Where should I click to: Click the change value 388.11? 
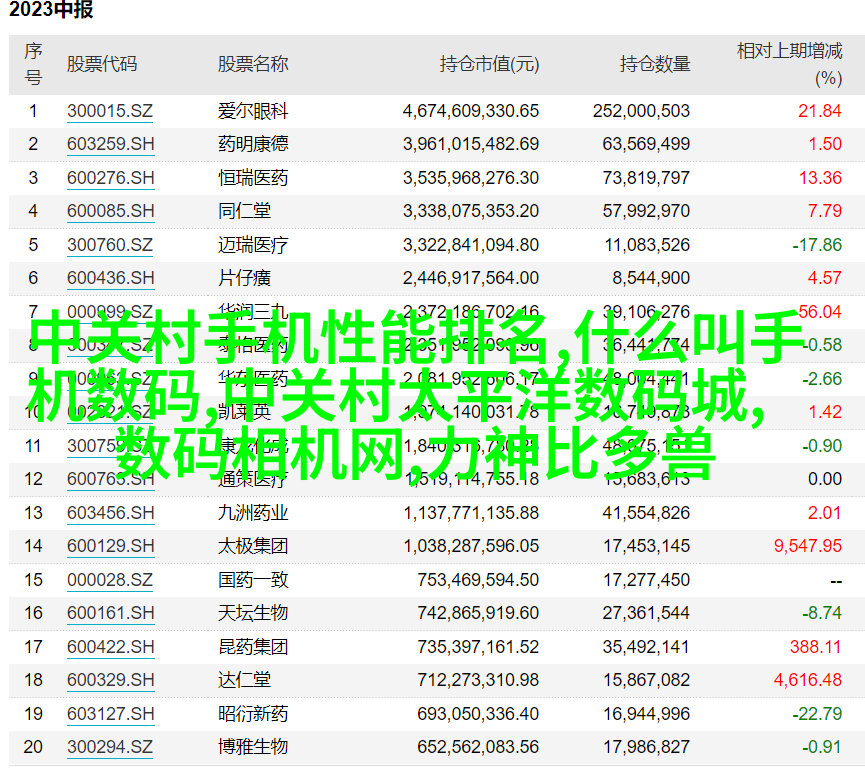pyautogui.click(x=815, y=647)
